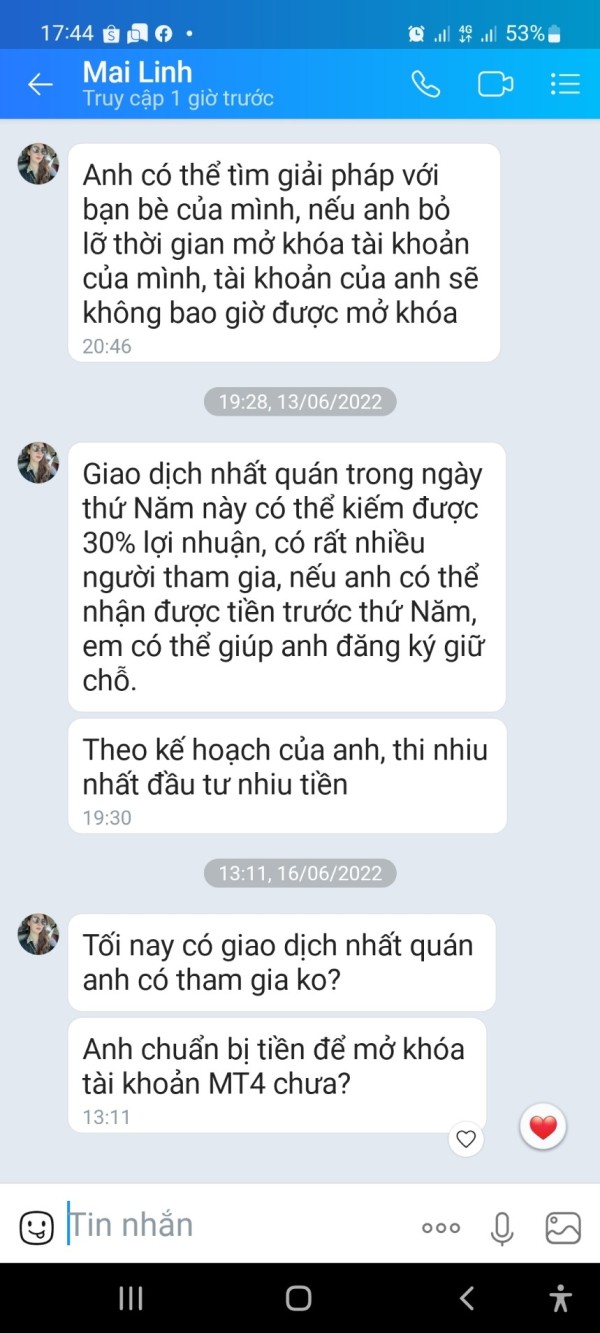The image size is (600, 1333).
Task: Select the message 'Tối nay có giao dịch nhất quán'
Action: tap(281, 962)
